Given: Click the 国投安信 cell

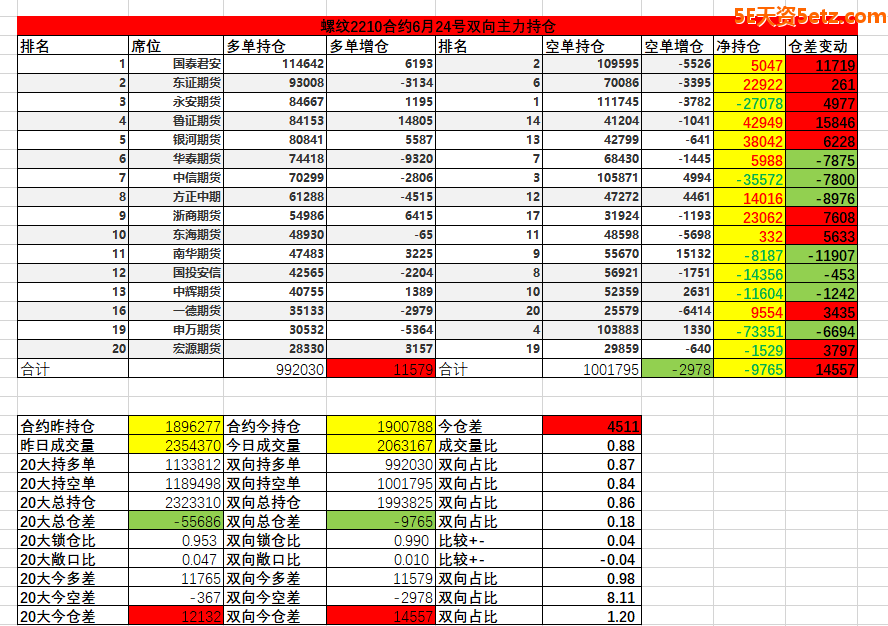Looking at the screenshot, I should click(176, 273).
